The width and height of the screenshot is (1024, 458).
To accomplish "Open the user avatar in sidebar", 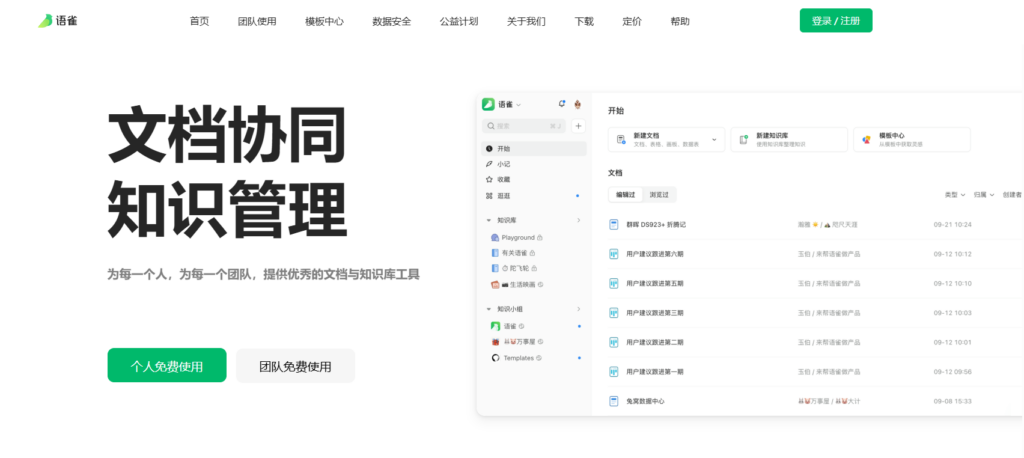I will [578, 104].
